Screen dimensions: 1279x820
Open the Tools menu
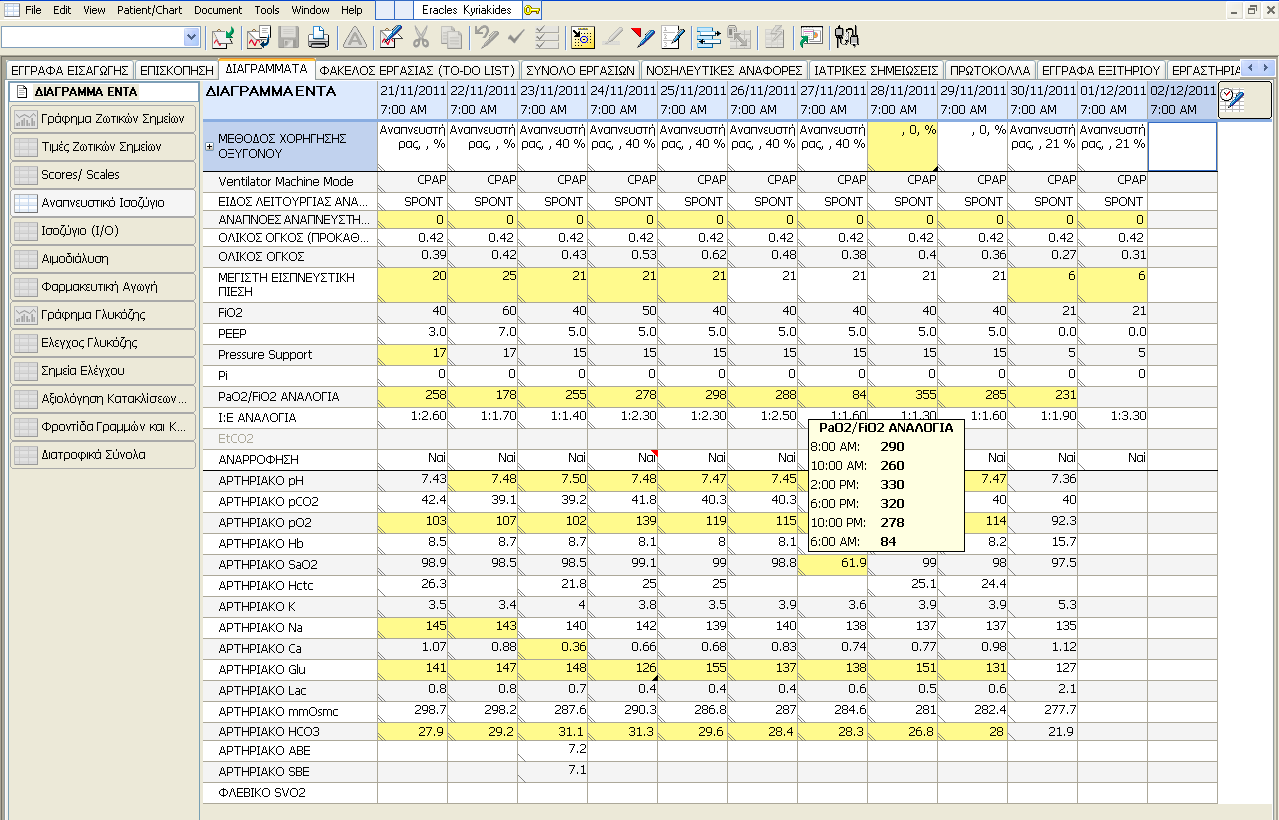pyautogui.click(x=267, y=10)
